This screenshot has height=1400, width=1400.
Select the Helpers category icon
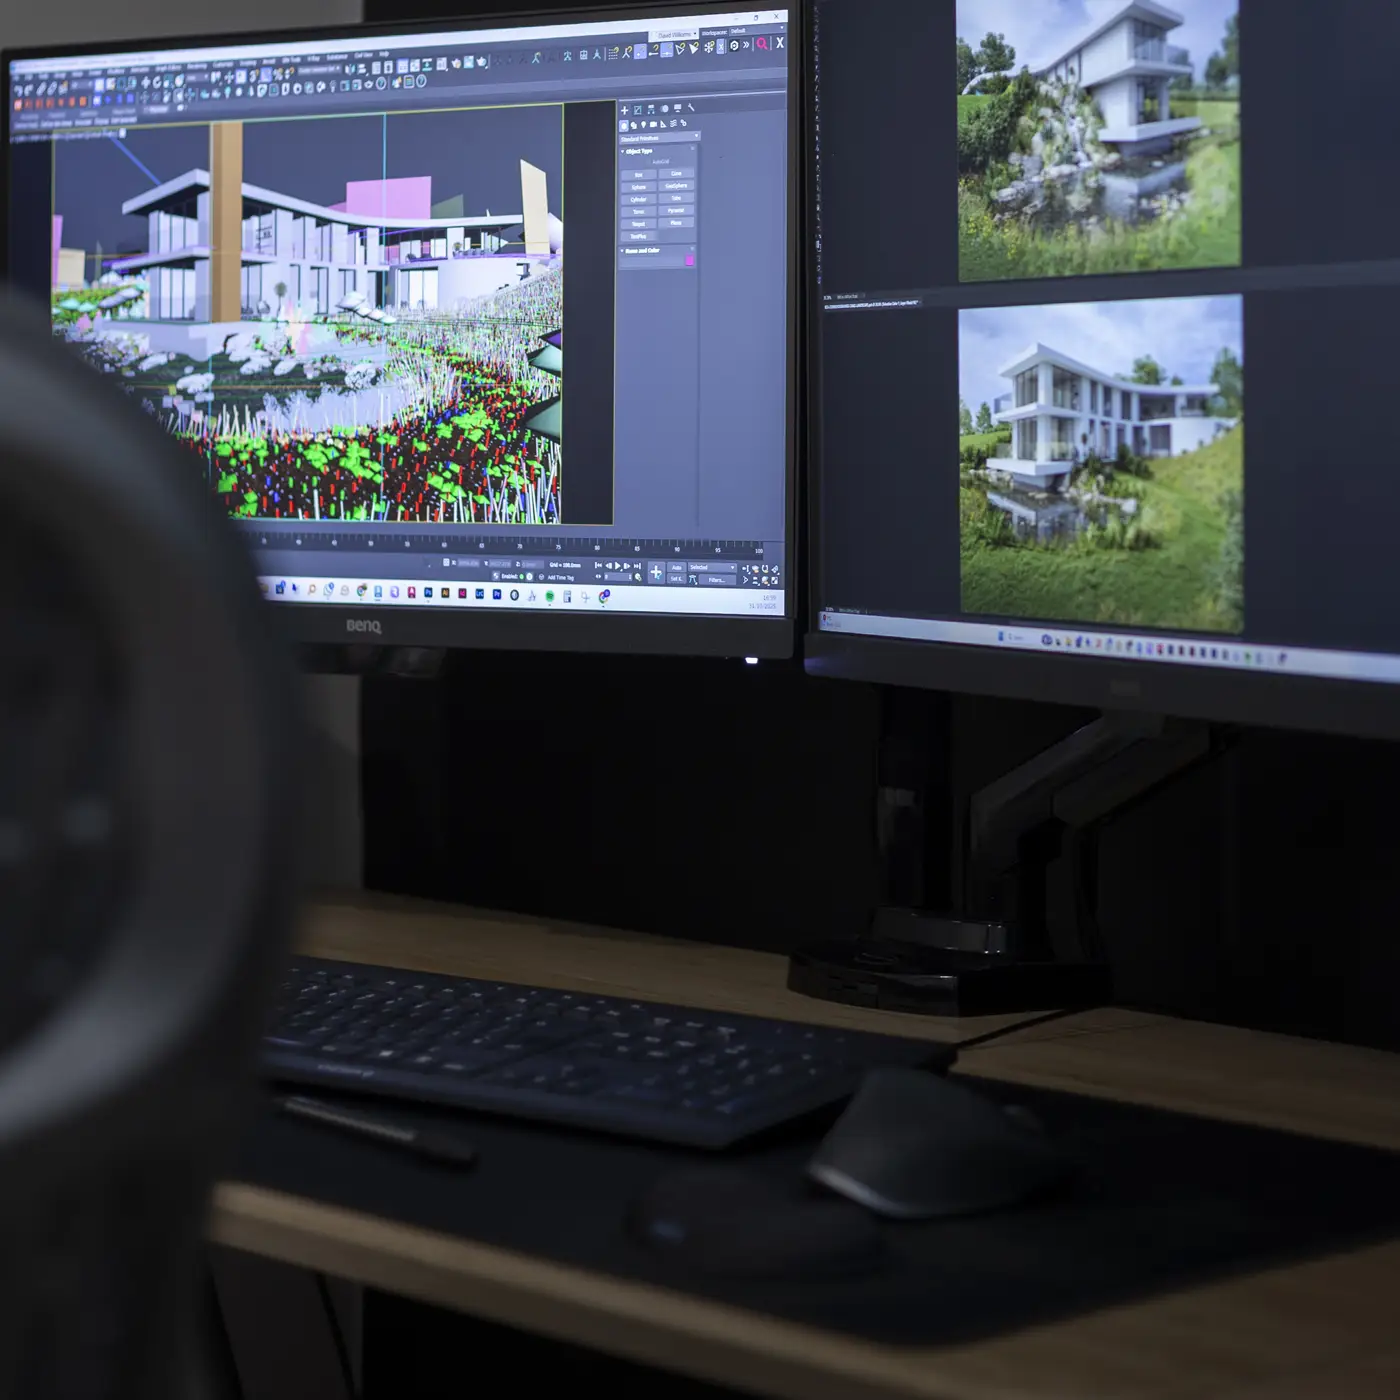pos(663,125)
